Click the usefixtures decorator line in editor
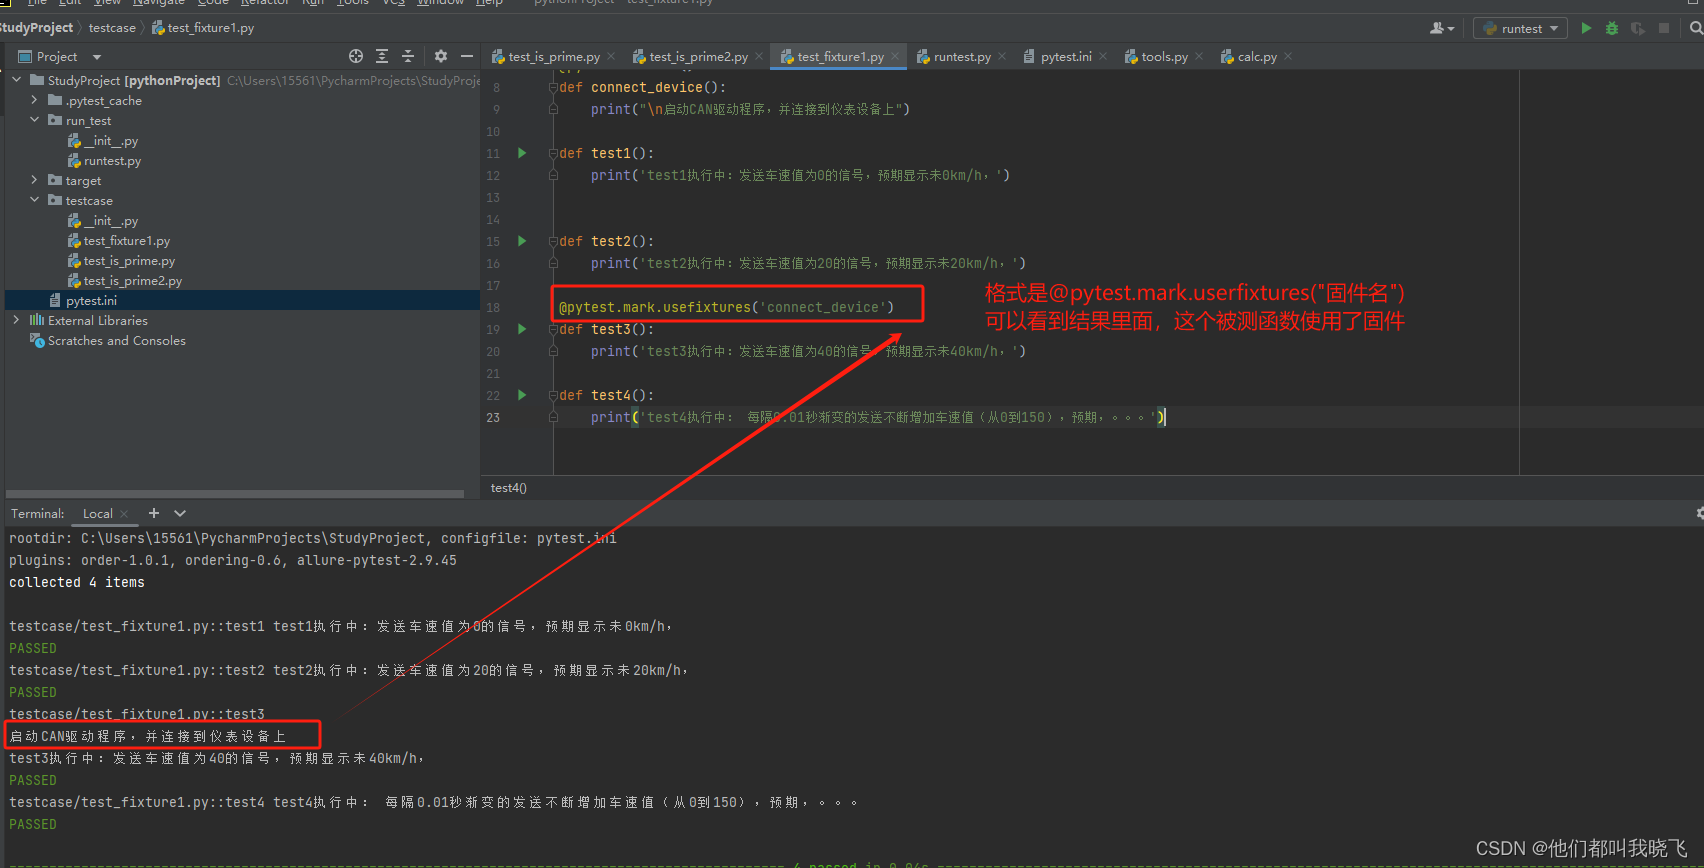 point(726,307)
